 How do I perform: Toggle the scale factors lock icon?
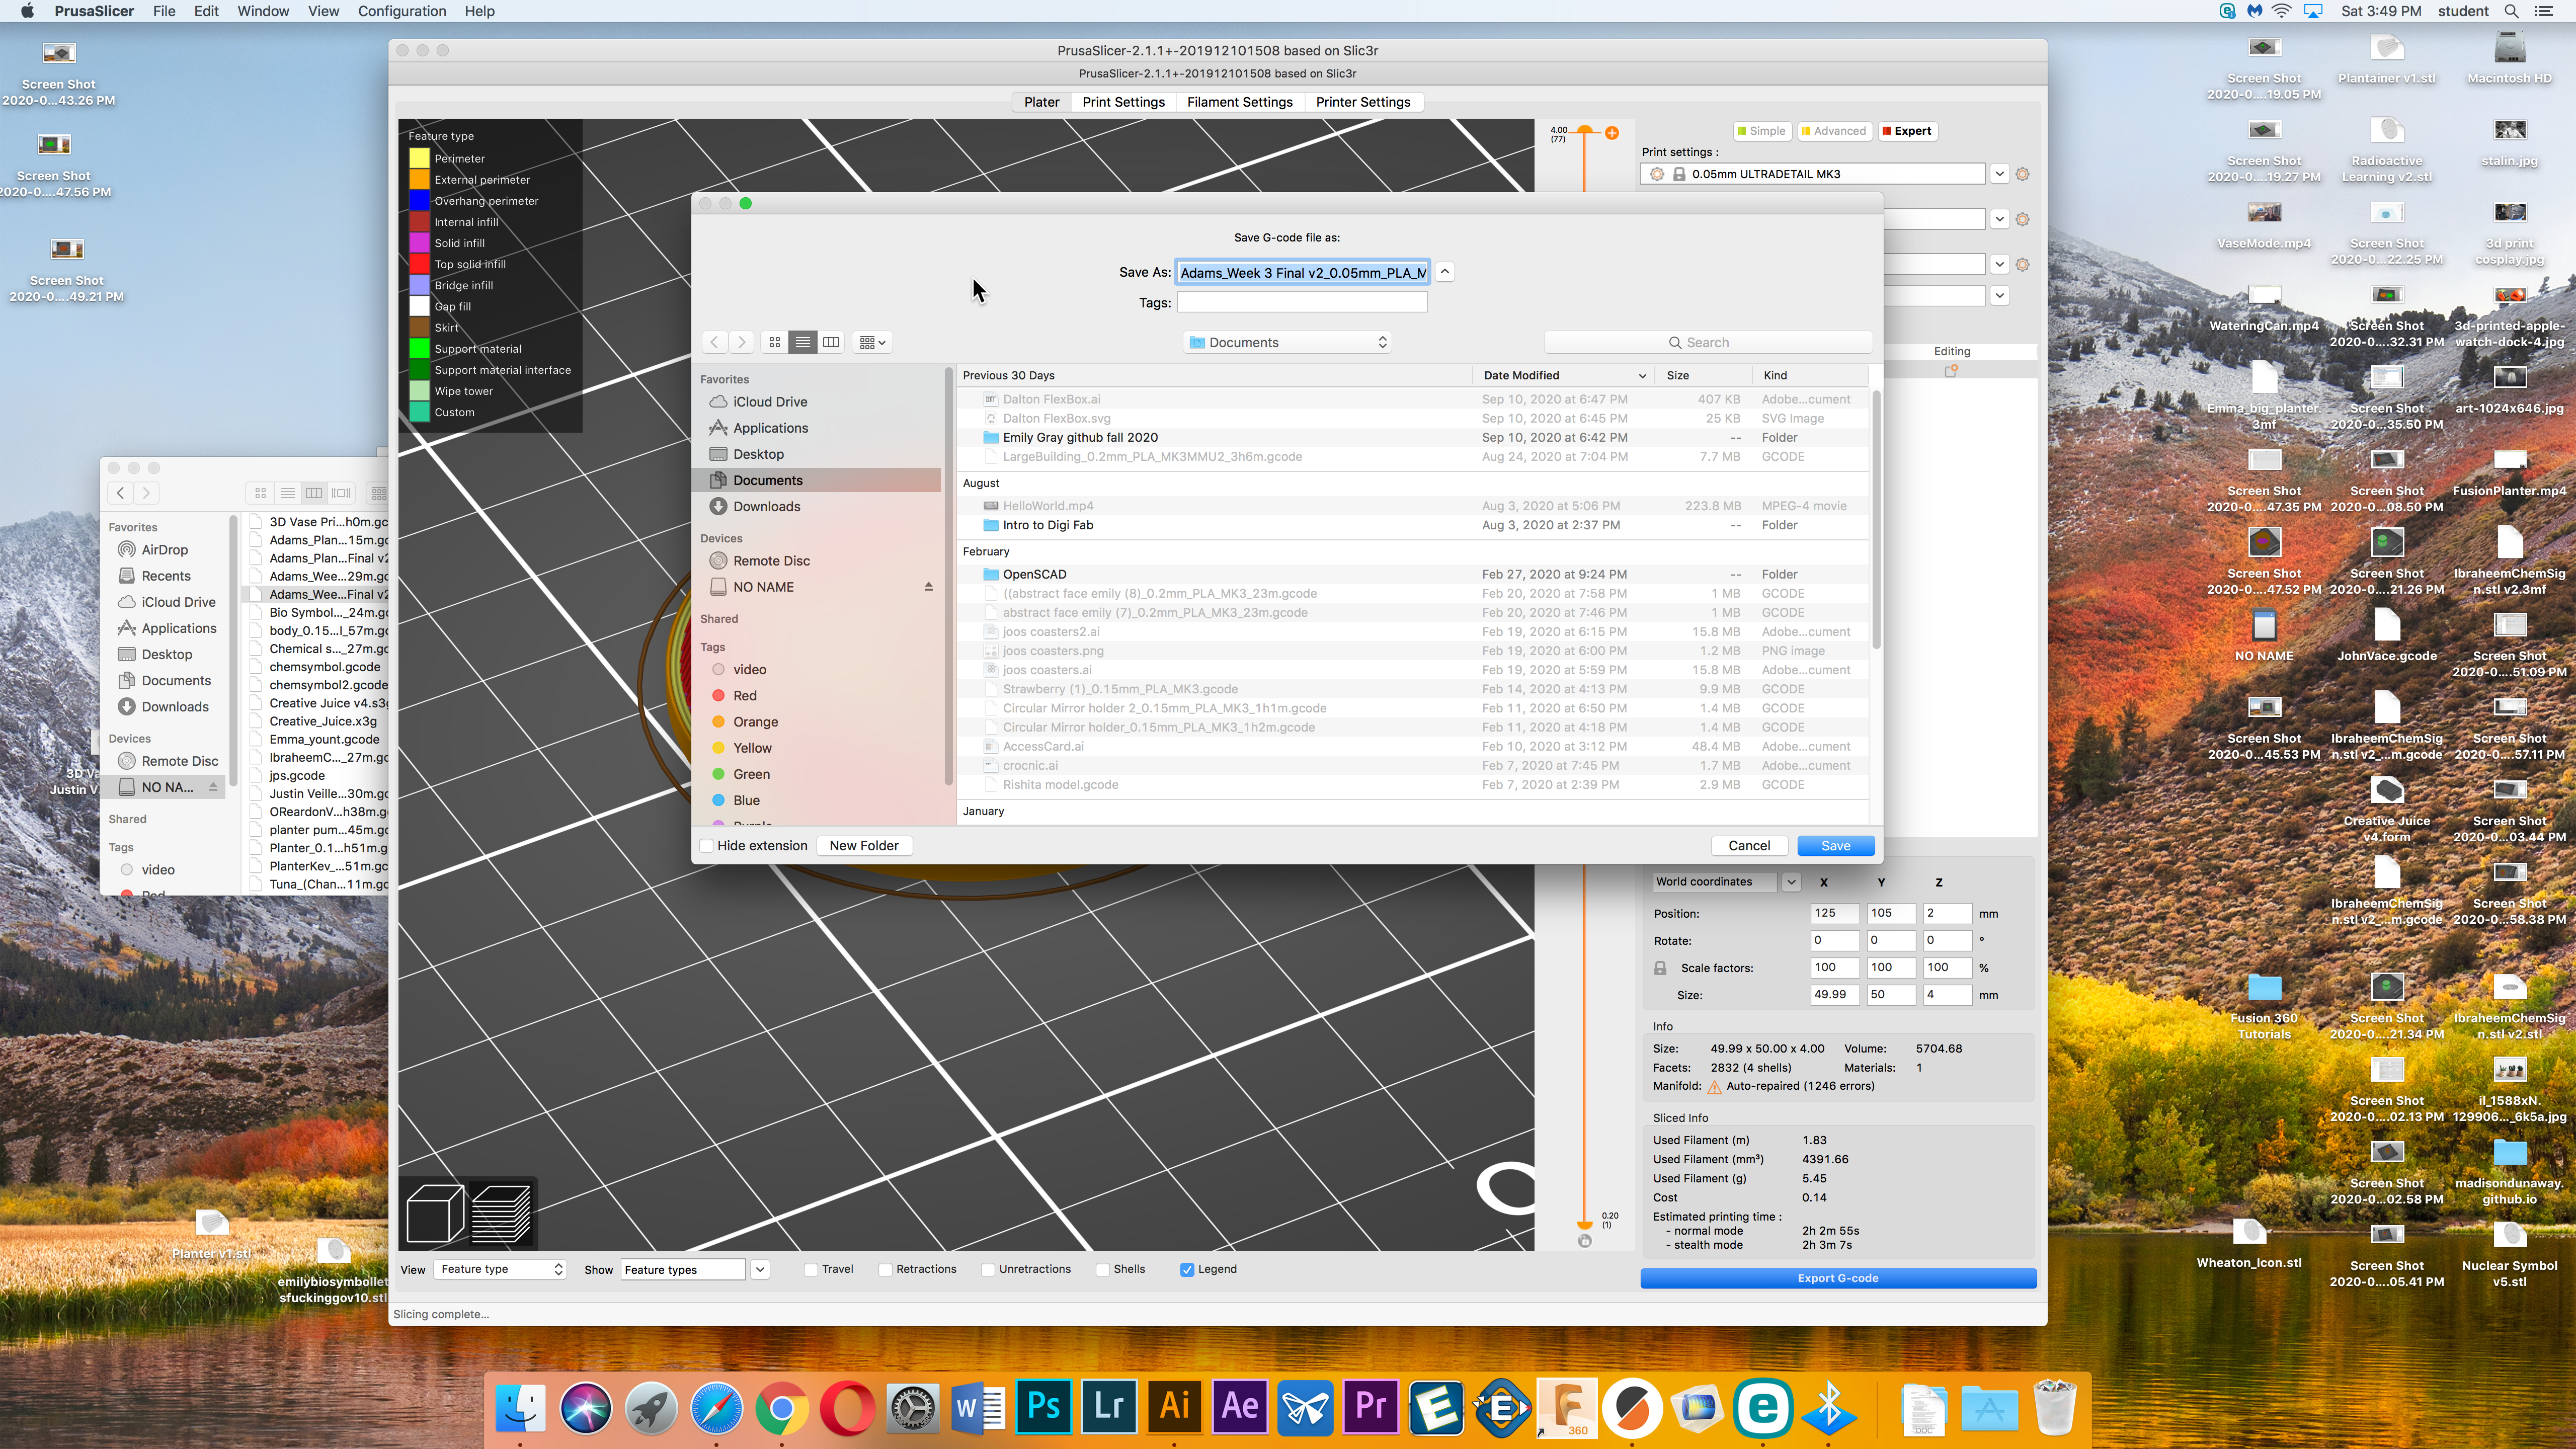pos(1660,968)
